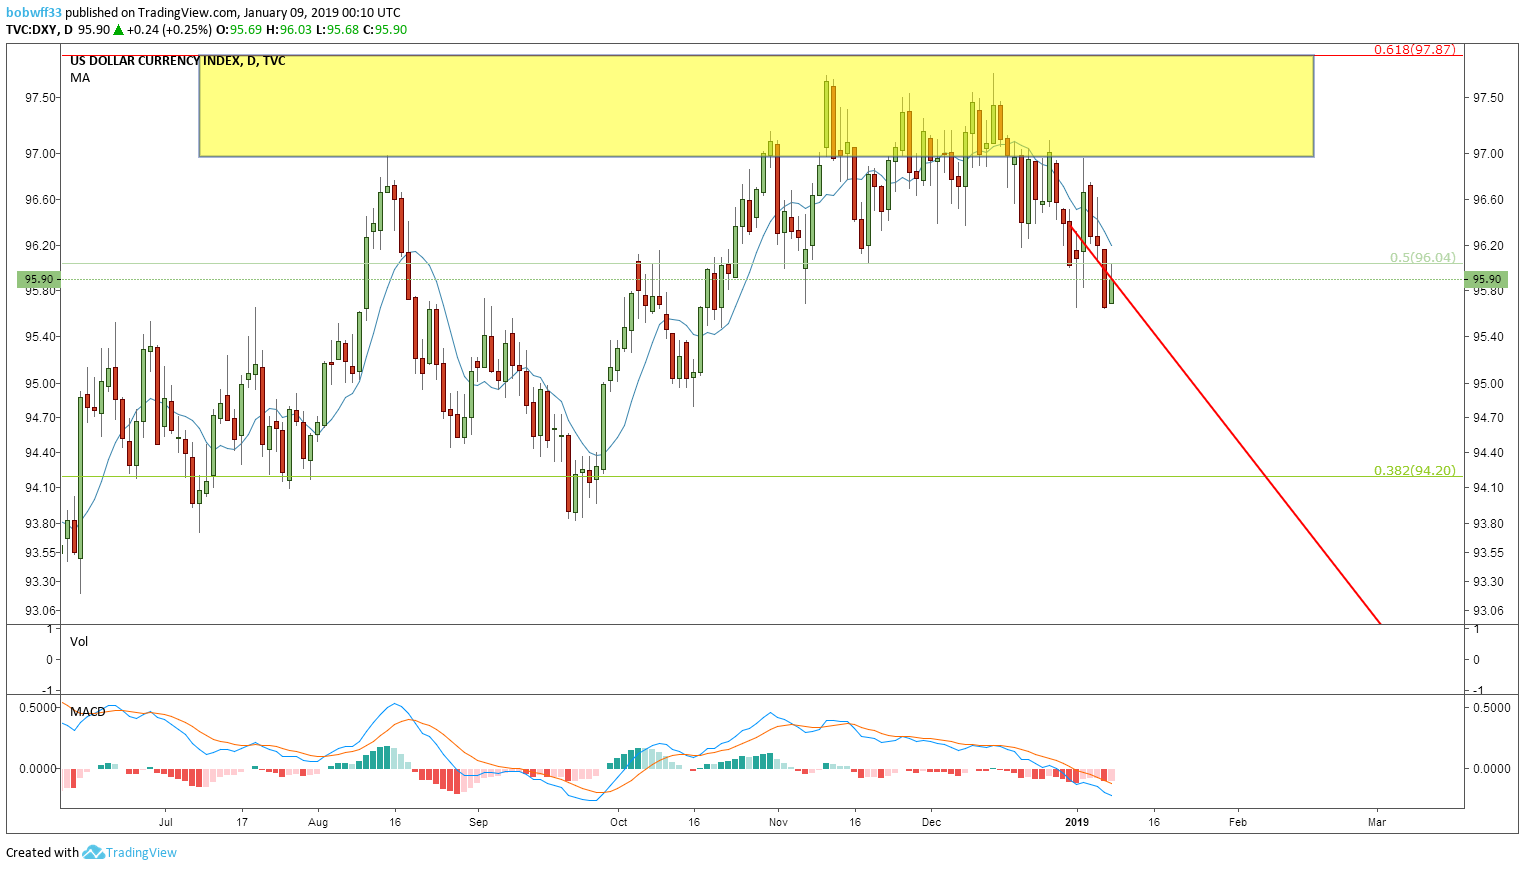Click the Aug date label on time axis
Viewport: 1525px width, 870px height.
tap(318, 822)
